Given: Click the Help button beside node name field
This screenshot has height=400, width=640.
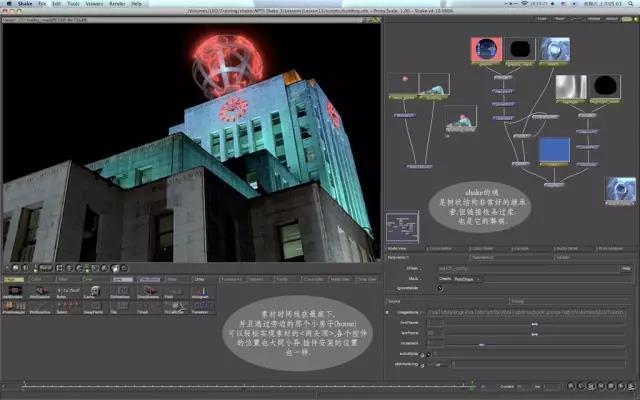Looking at the screenshot, I should click(626, 268).
